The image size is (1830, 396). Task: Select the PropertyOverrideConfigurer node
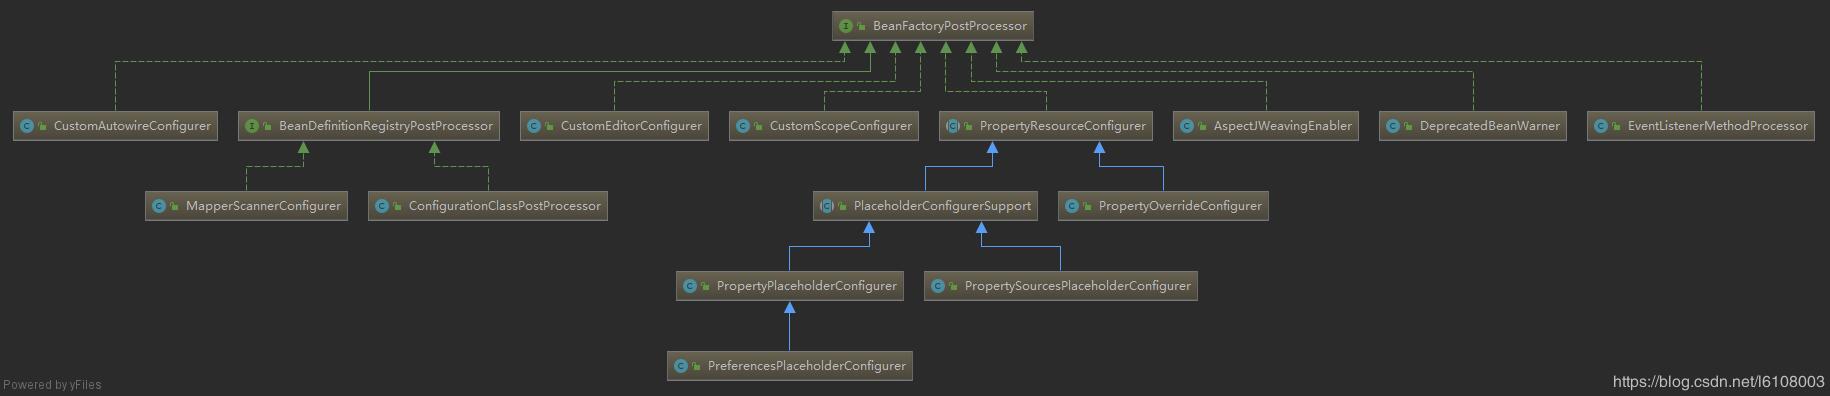tap(1163, 206)
